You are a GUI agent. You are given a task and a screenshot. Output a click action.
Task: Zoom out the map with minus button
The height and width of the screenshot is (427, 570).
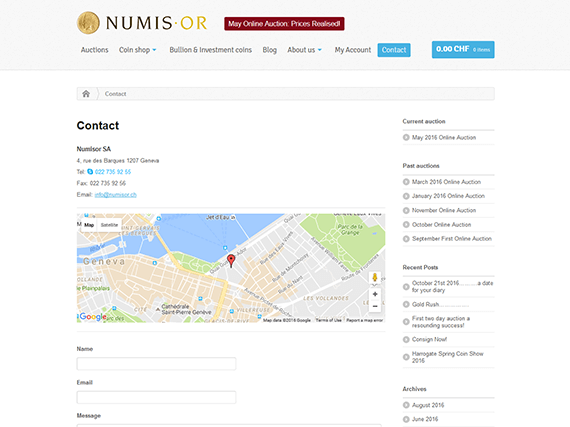coord(375,306)
